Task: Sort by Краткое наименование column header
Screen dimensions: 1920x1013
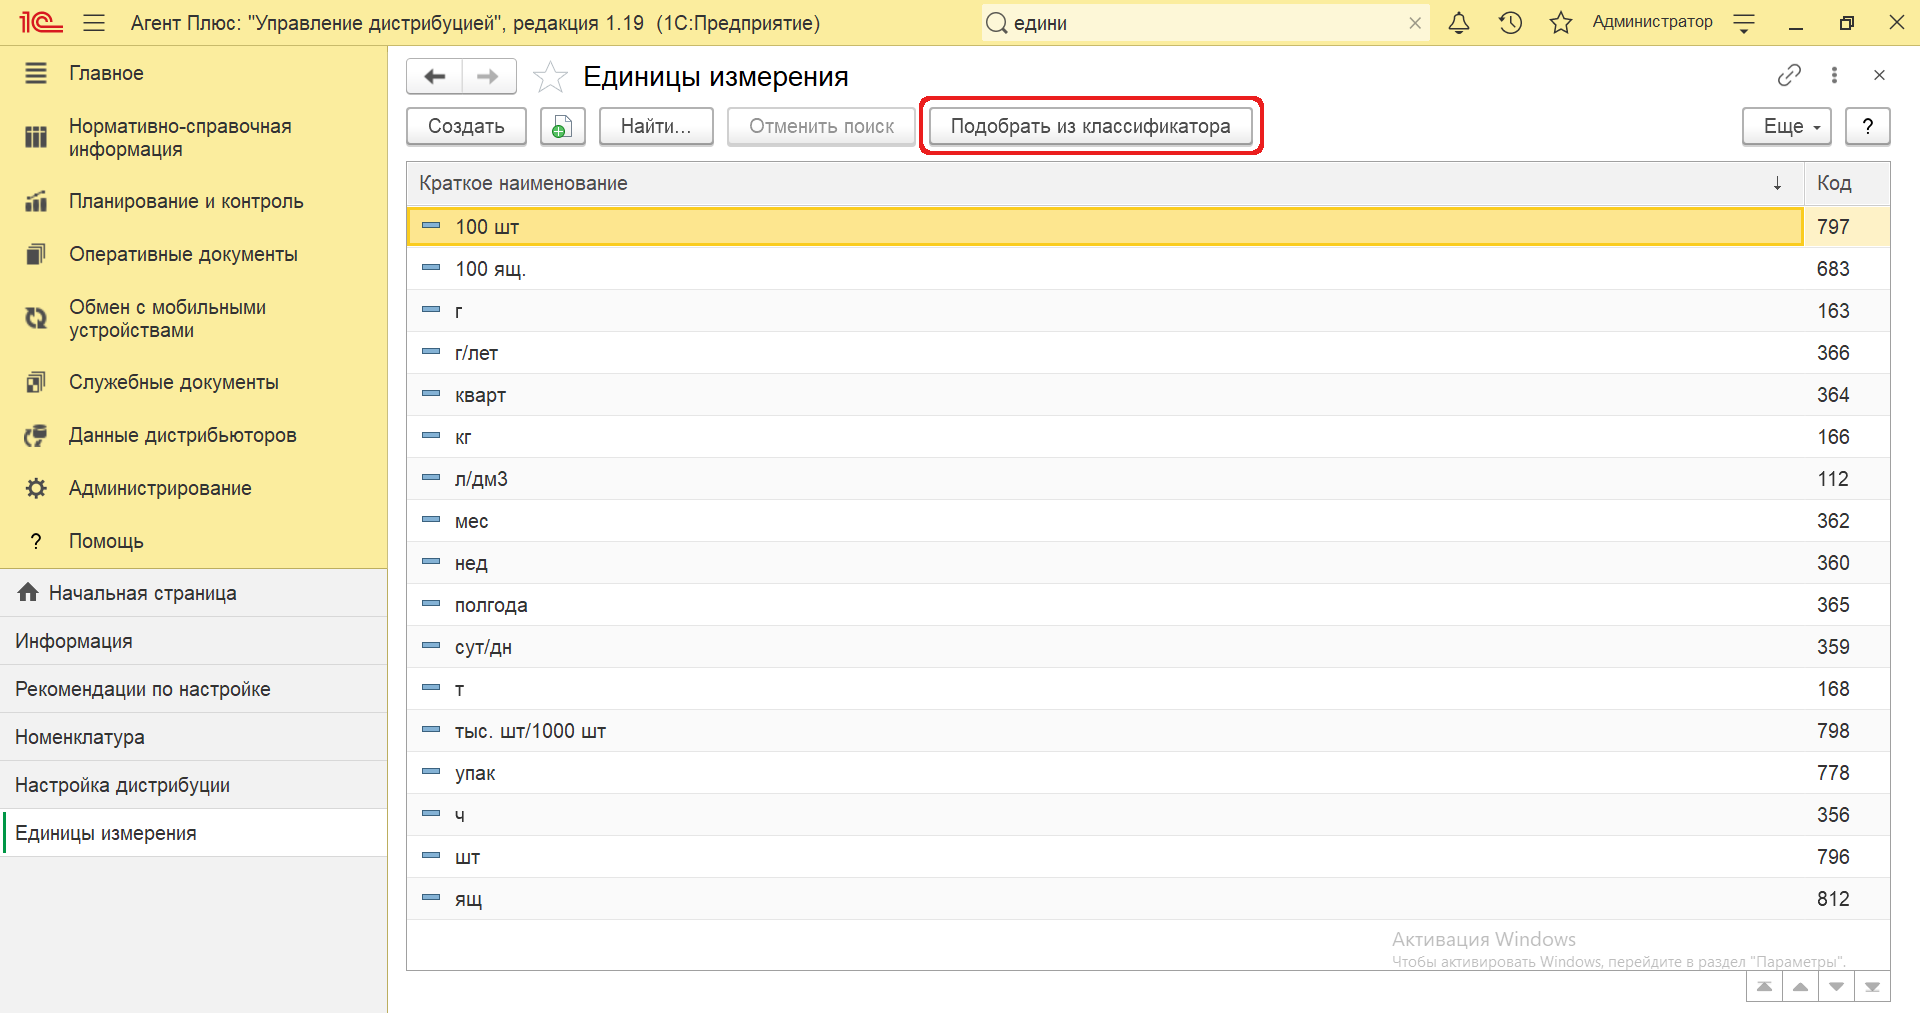Action: coord(1105,183)
